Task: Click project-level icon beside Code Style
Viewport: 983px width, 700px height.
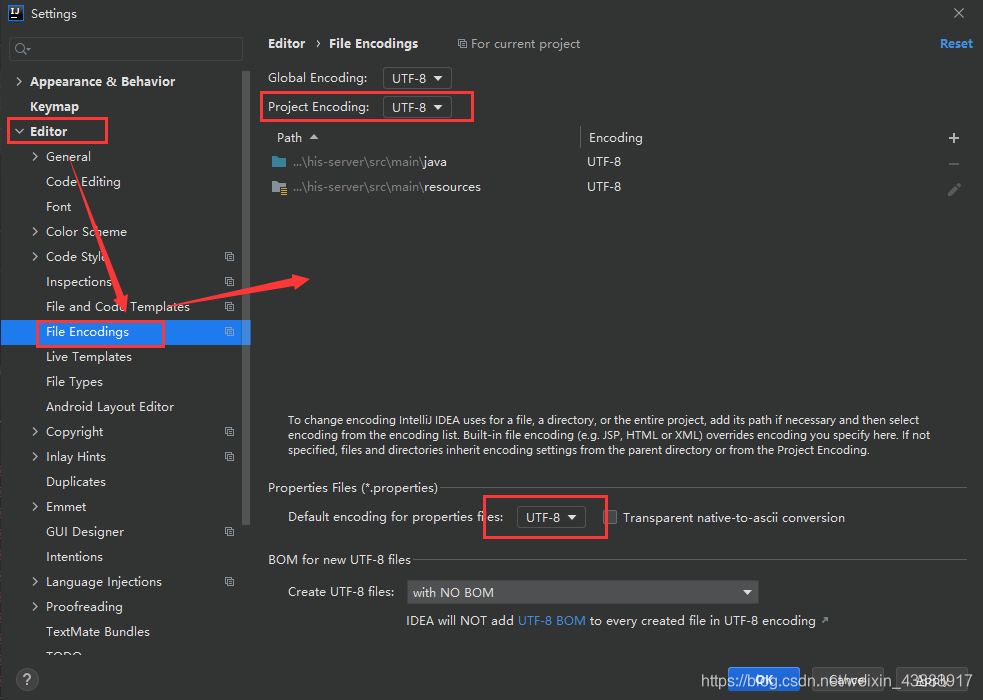Action: tap(229, 256)
